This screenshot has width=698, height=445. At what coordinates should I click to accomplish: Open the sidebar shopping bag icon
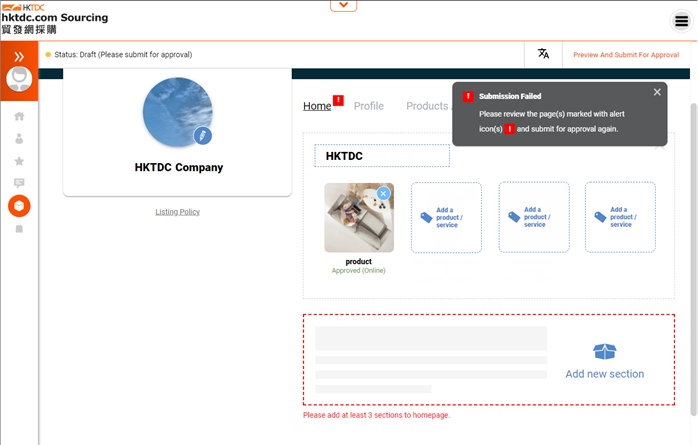coord(19,229)
